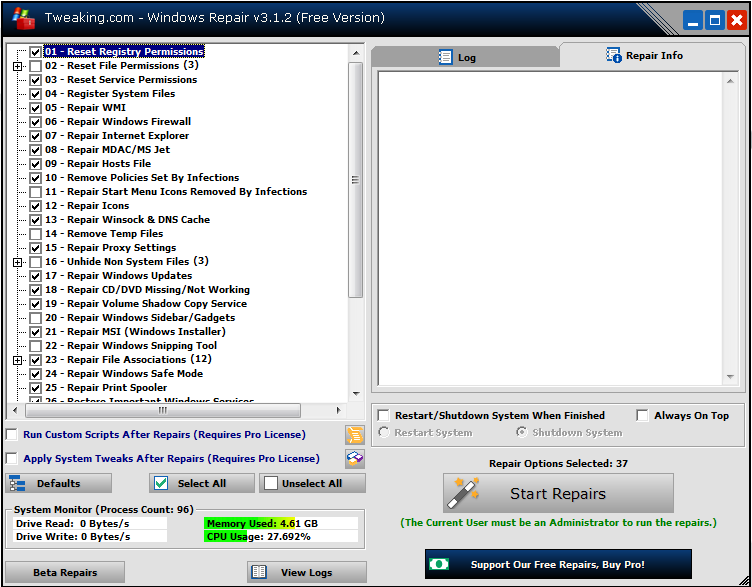Expand 23 - Repair File Associations node
The height and width of the screenshot is (587, 752).
[x=17, y=360]
